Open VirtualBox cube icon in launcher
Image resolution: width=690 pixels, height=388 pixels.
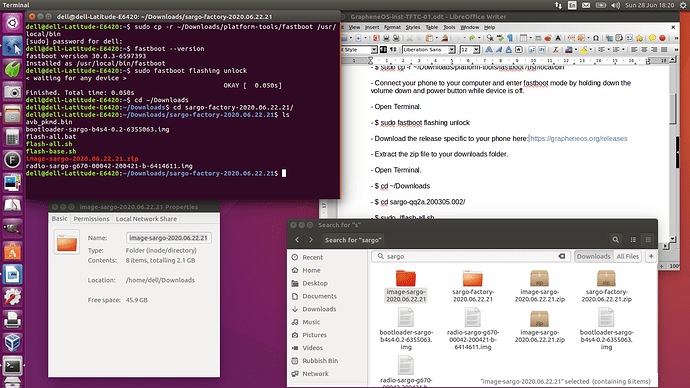(x=12, y=342)
